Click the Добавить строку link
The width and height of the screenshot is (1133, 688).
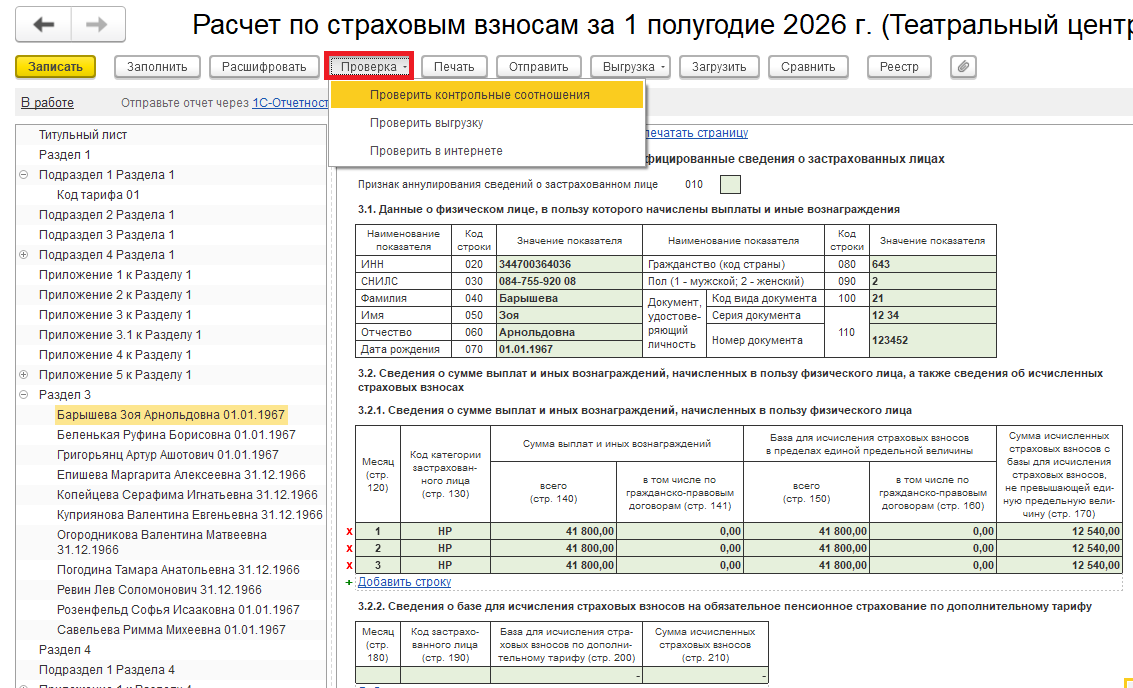[x=405, y=582]
